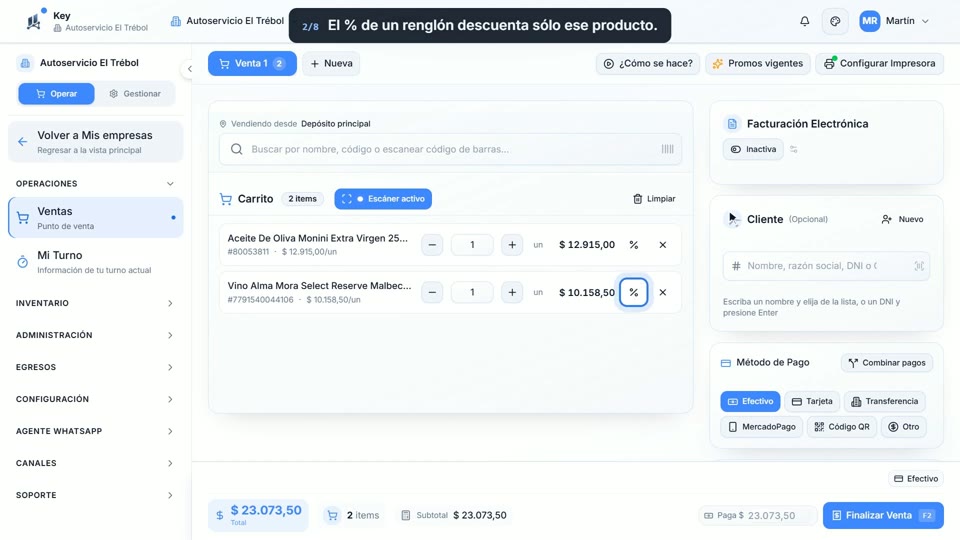Open Facturación settings sliders icon
960x540 pixels.
(x=793, y=149)
